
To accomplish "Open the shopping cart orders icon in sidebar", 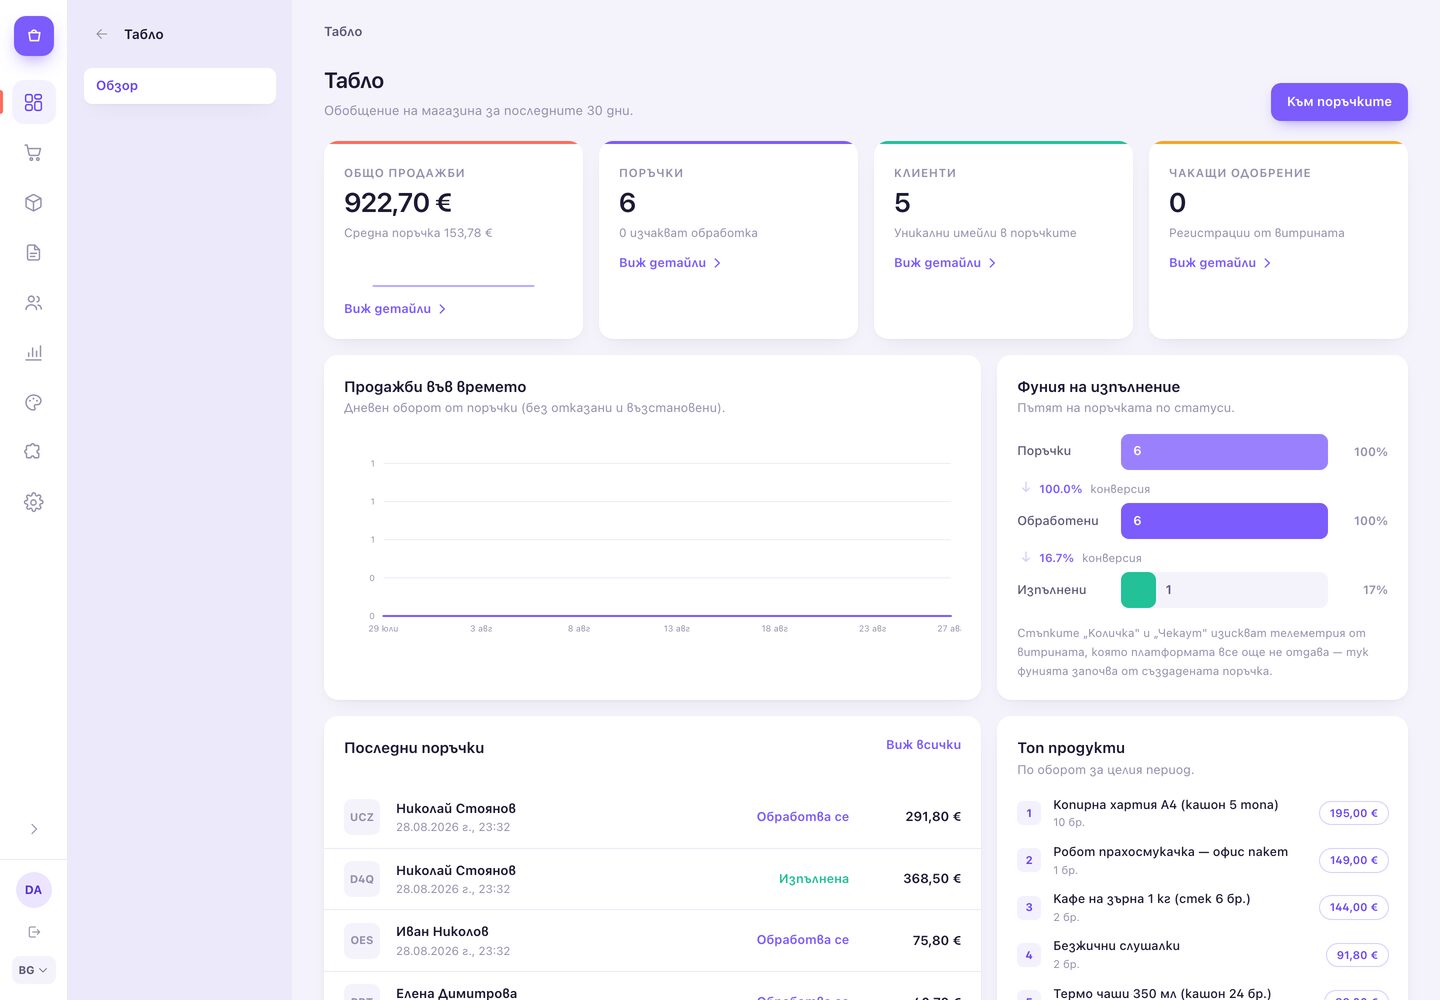I will point(33,153).
